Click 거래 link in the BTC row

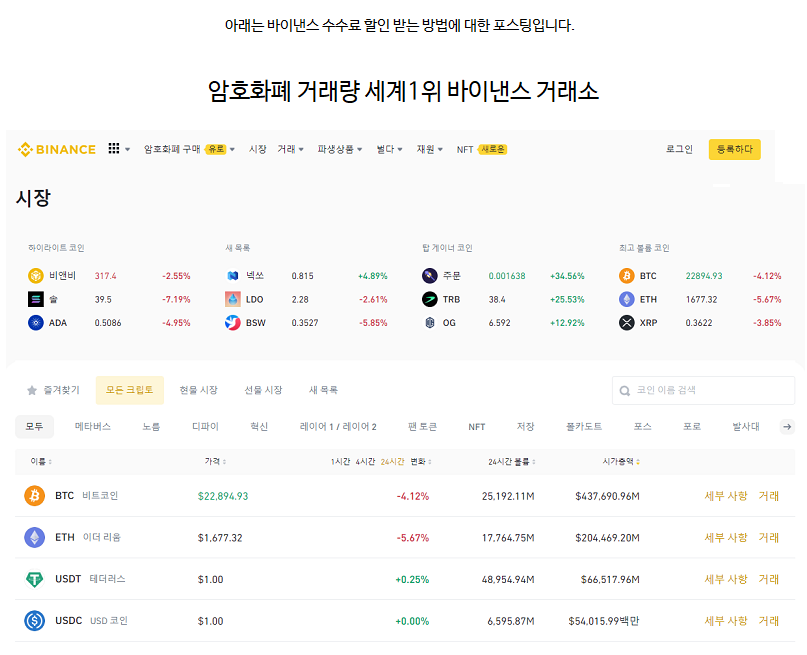[x=768, y=496]
